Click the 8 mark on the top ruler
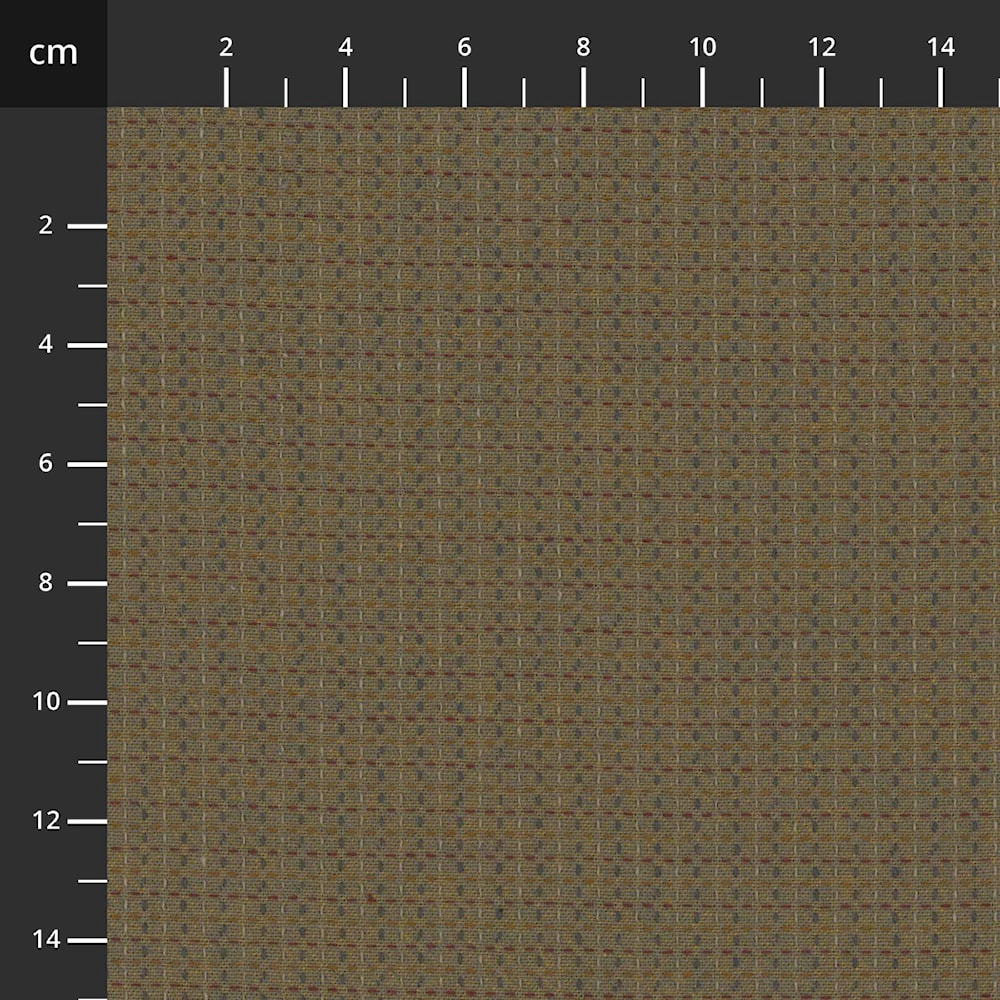The height and width of the screenshot is (1000, 1000). pyautogui.click(x=583, y=47)
